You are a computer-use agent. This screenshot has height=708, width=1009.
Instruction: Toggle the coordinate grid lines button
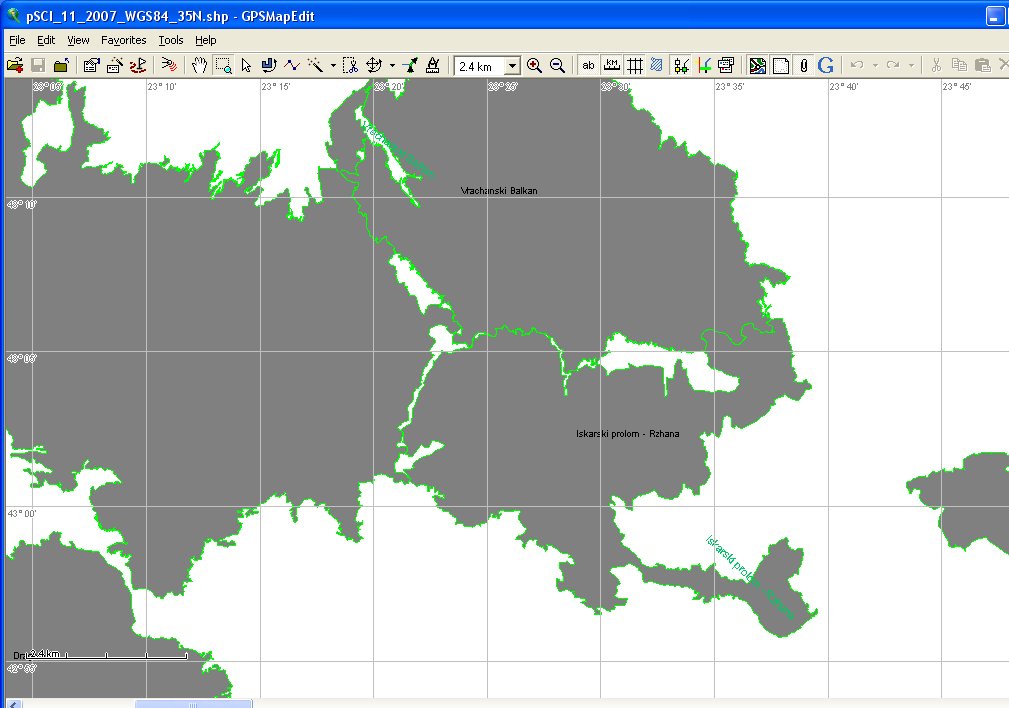tap(634, 65)
